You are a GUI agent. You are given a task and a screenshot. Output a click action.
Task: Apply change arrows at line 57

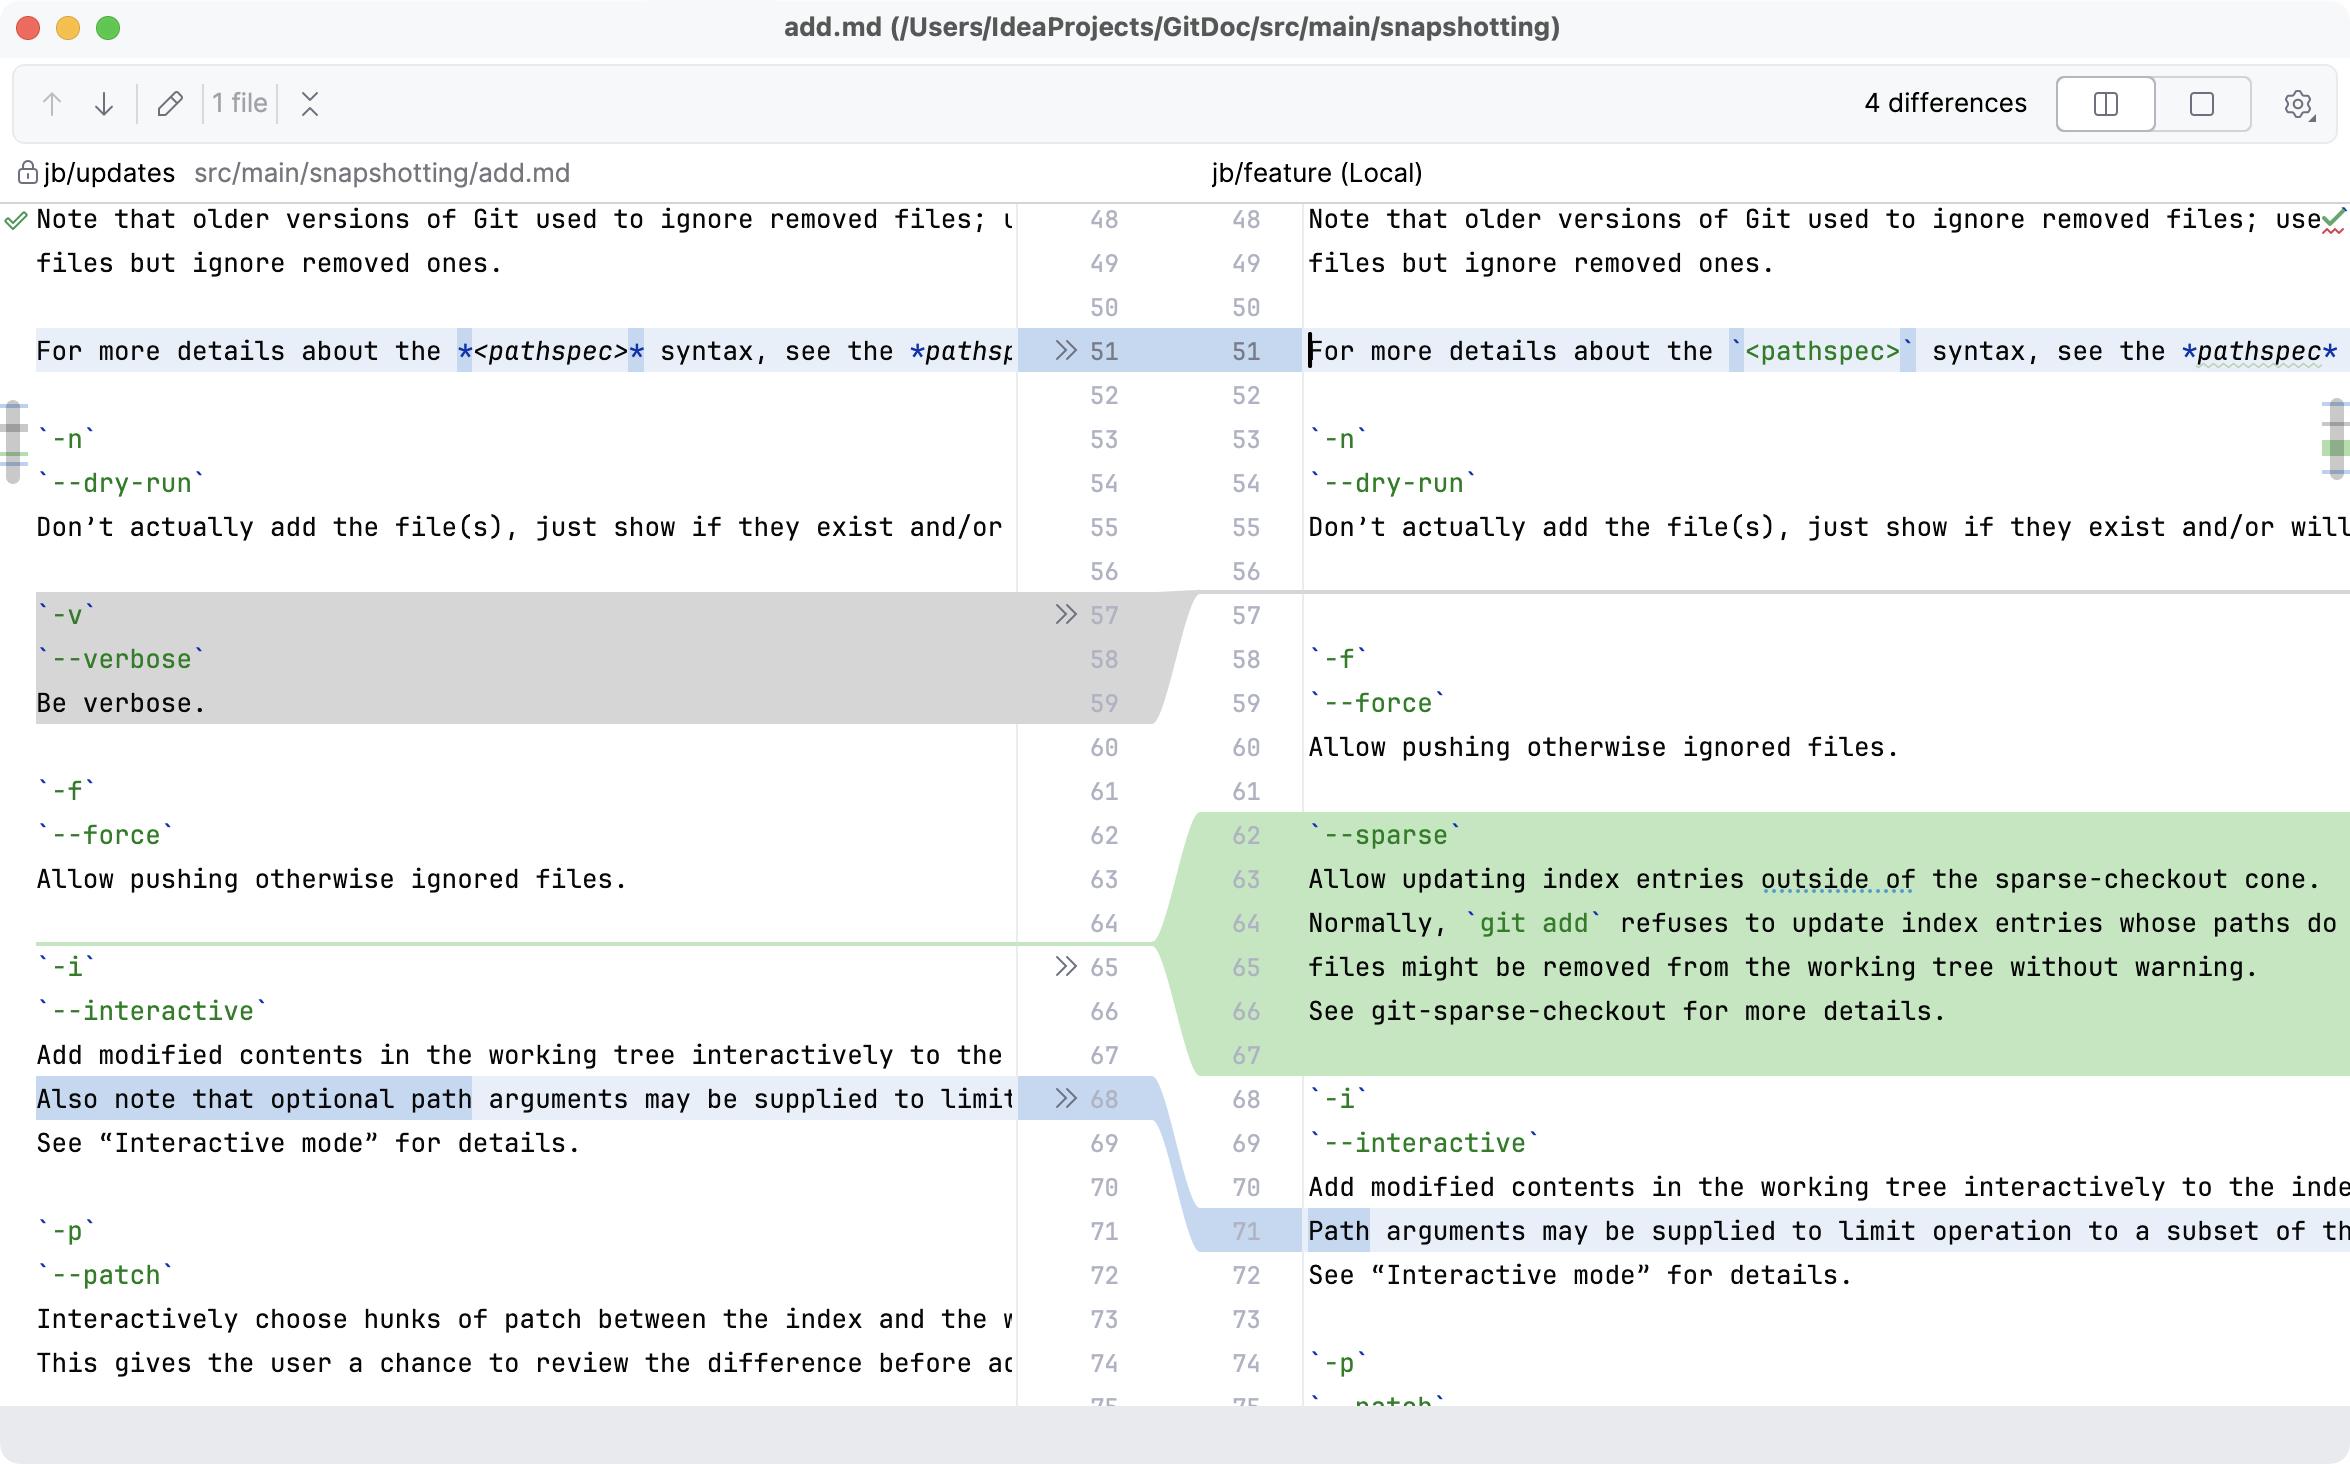click(x=1066, y=615)
